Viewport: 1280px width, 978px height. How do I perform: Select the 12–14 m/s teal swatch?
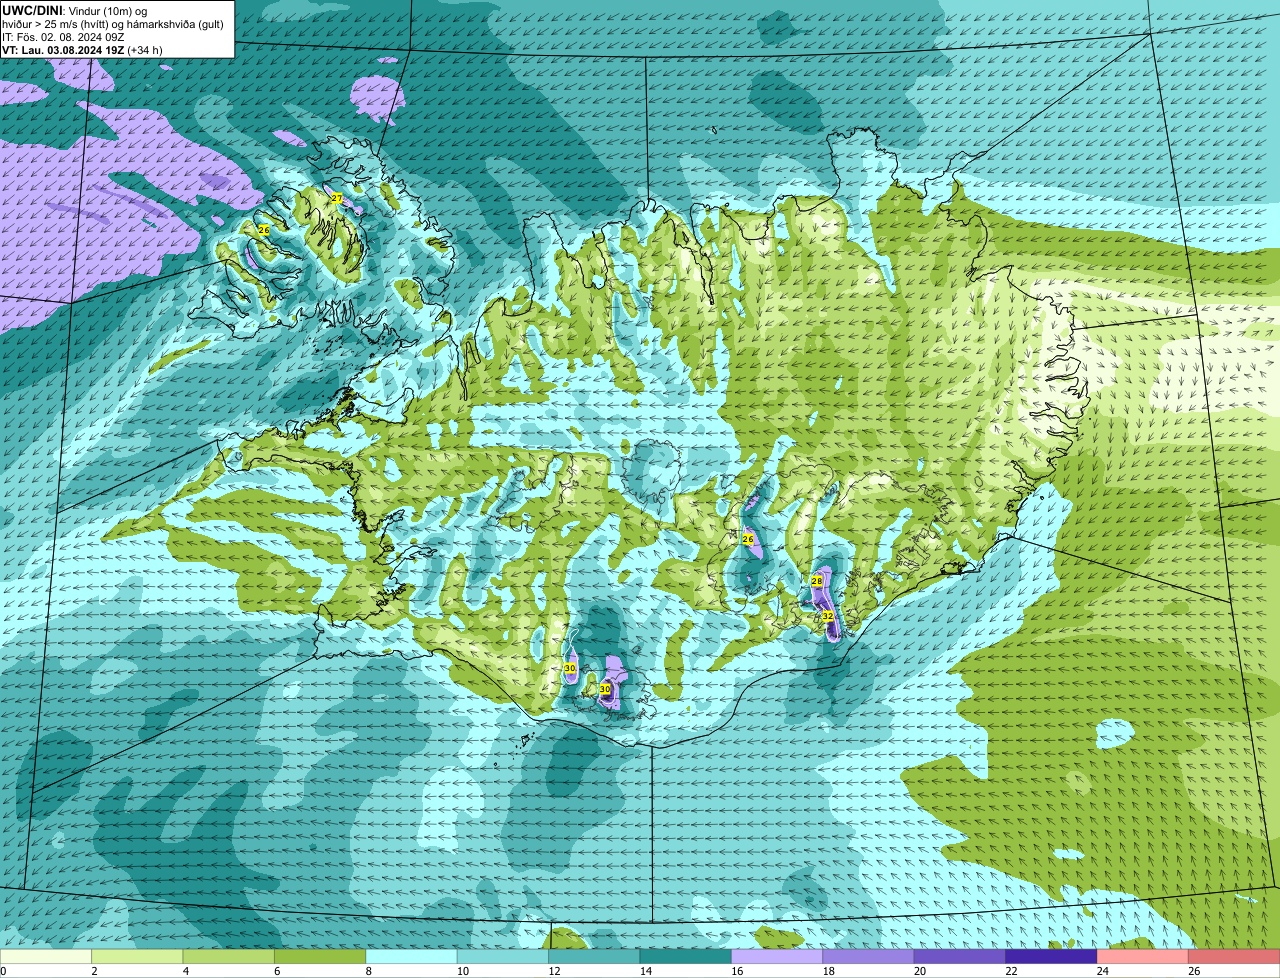[x=595, y=956]
